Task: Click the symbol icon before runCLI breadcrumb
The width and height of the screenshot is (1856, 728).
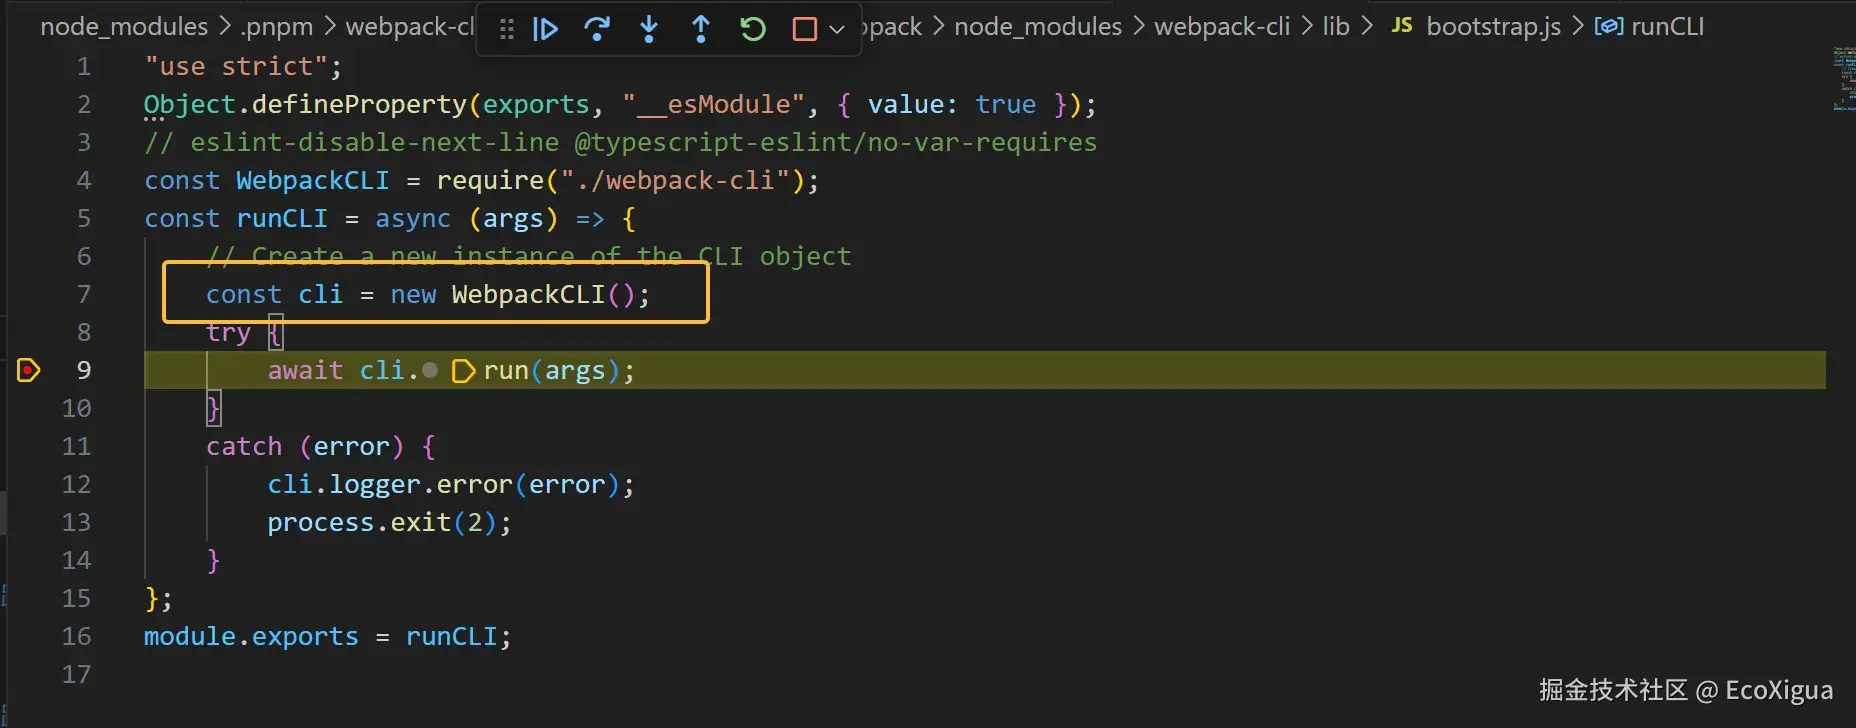Action: 1608,27
